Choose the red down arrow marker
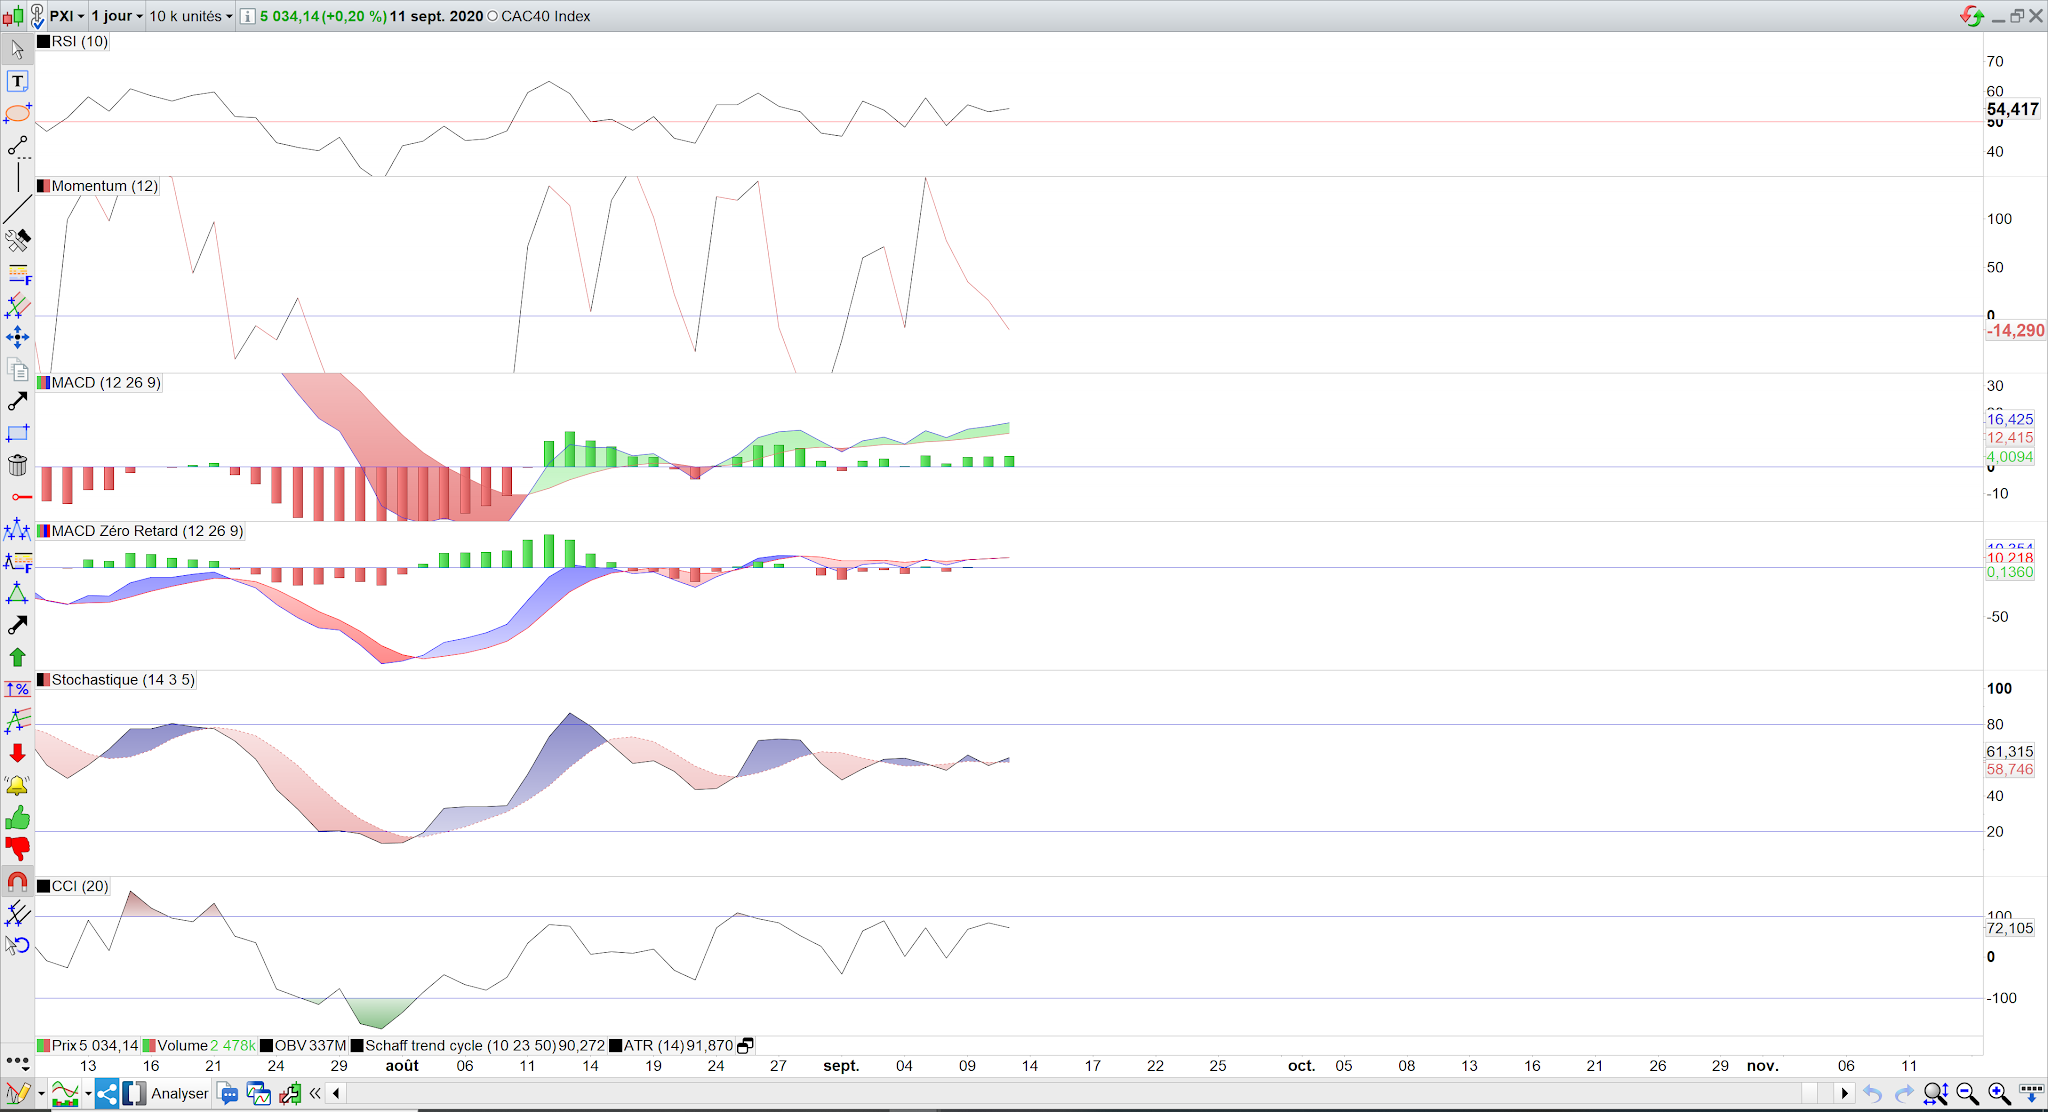This screenshot has height=1112, width=2048. (17, 753)
